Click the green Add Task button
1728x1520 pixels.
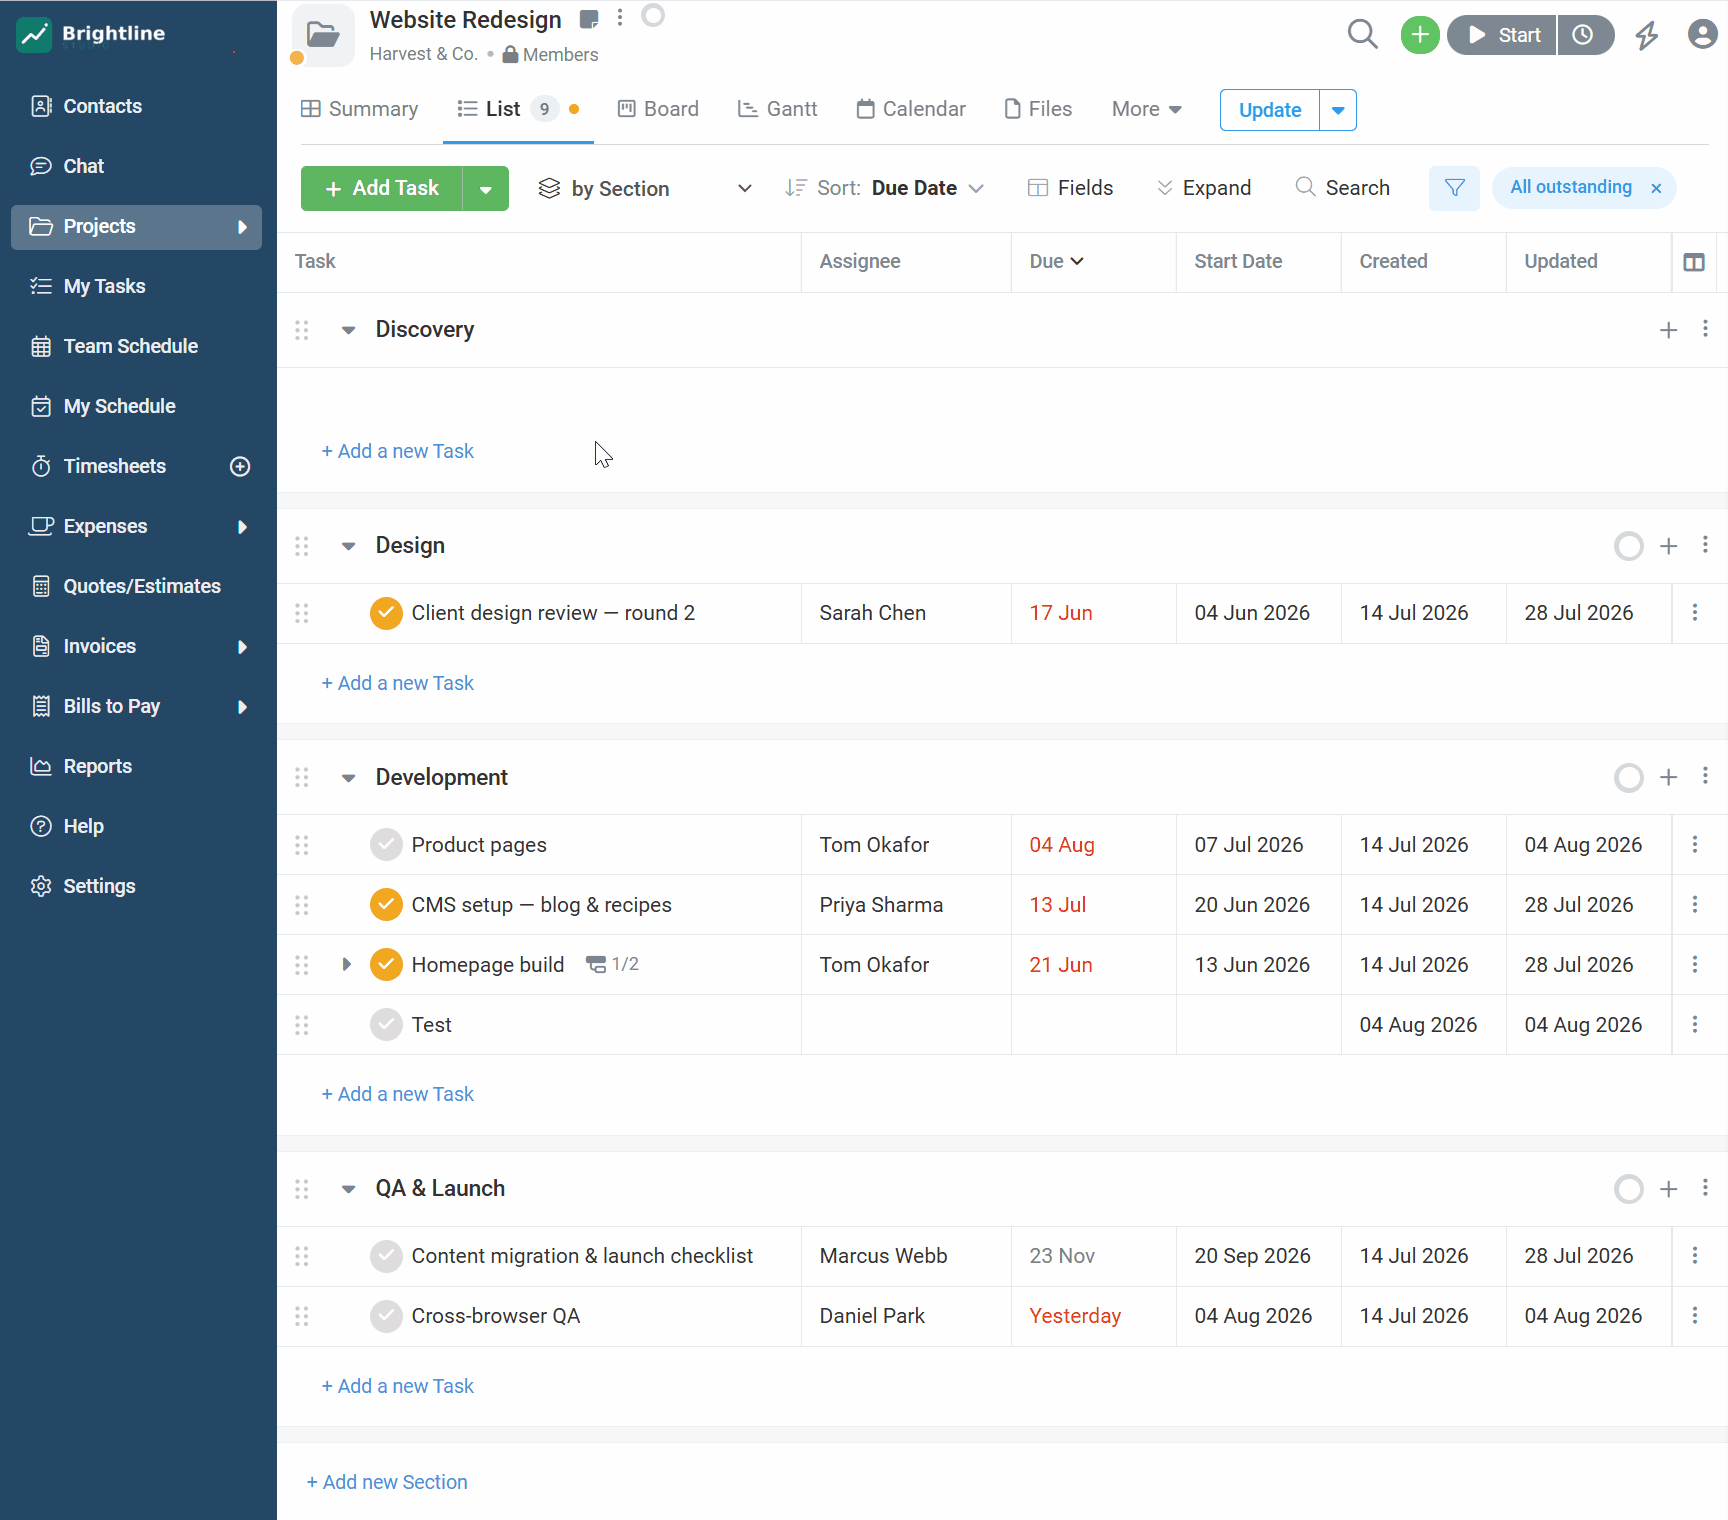382,188
